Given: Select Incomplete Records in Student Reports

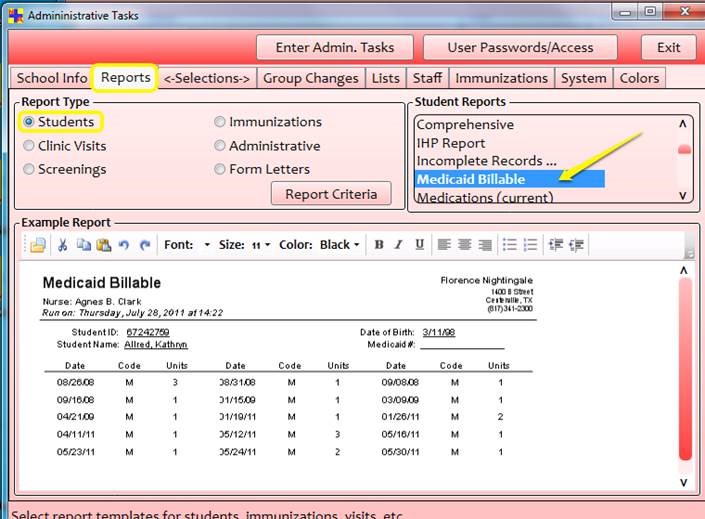Looking at the screenshot, I should [487, 161].
